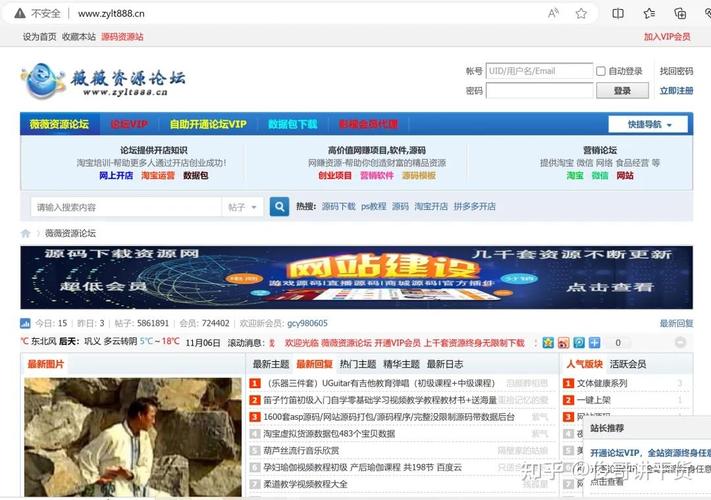
Task: Focus the 请输入搜索内容 search box
Action: click(126, 207)
